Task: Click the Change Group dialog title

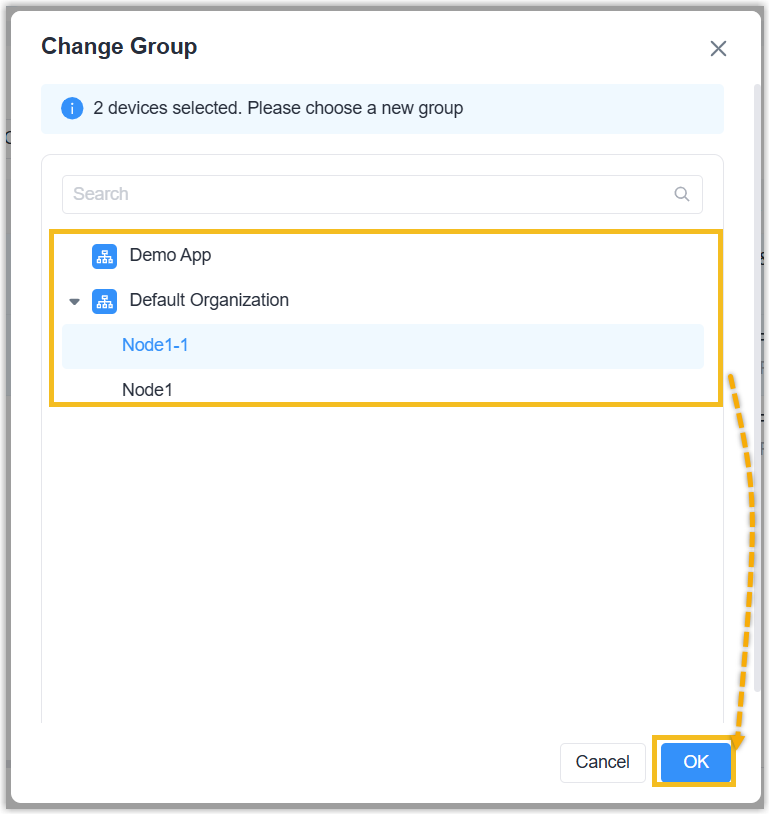Action: tap(119, 46)
